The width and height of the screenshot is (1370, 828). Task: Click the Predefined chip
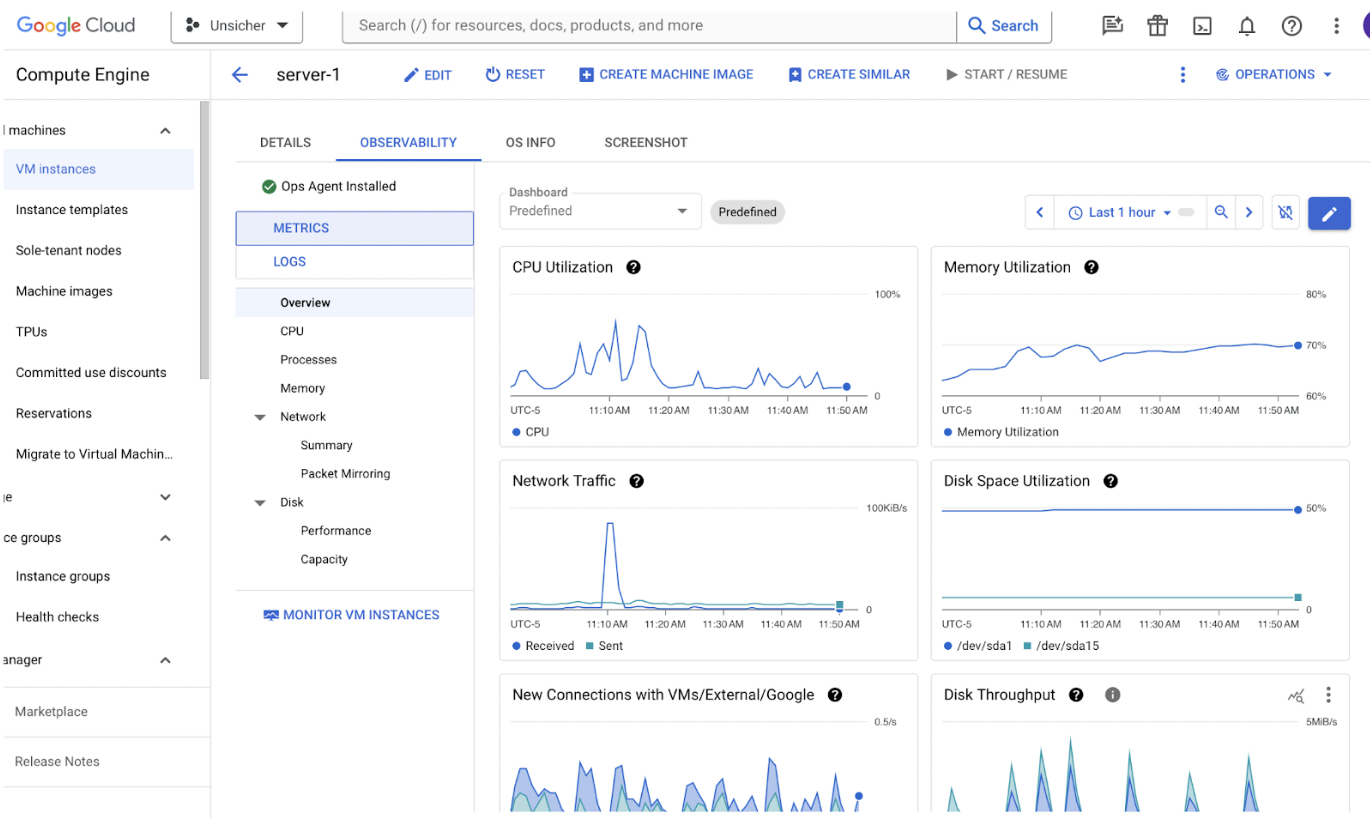point(747,212)
